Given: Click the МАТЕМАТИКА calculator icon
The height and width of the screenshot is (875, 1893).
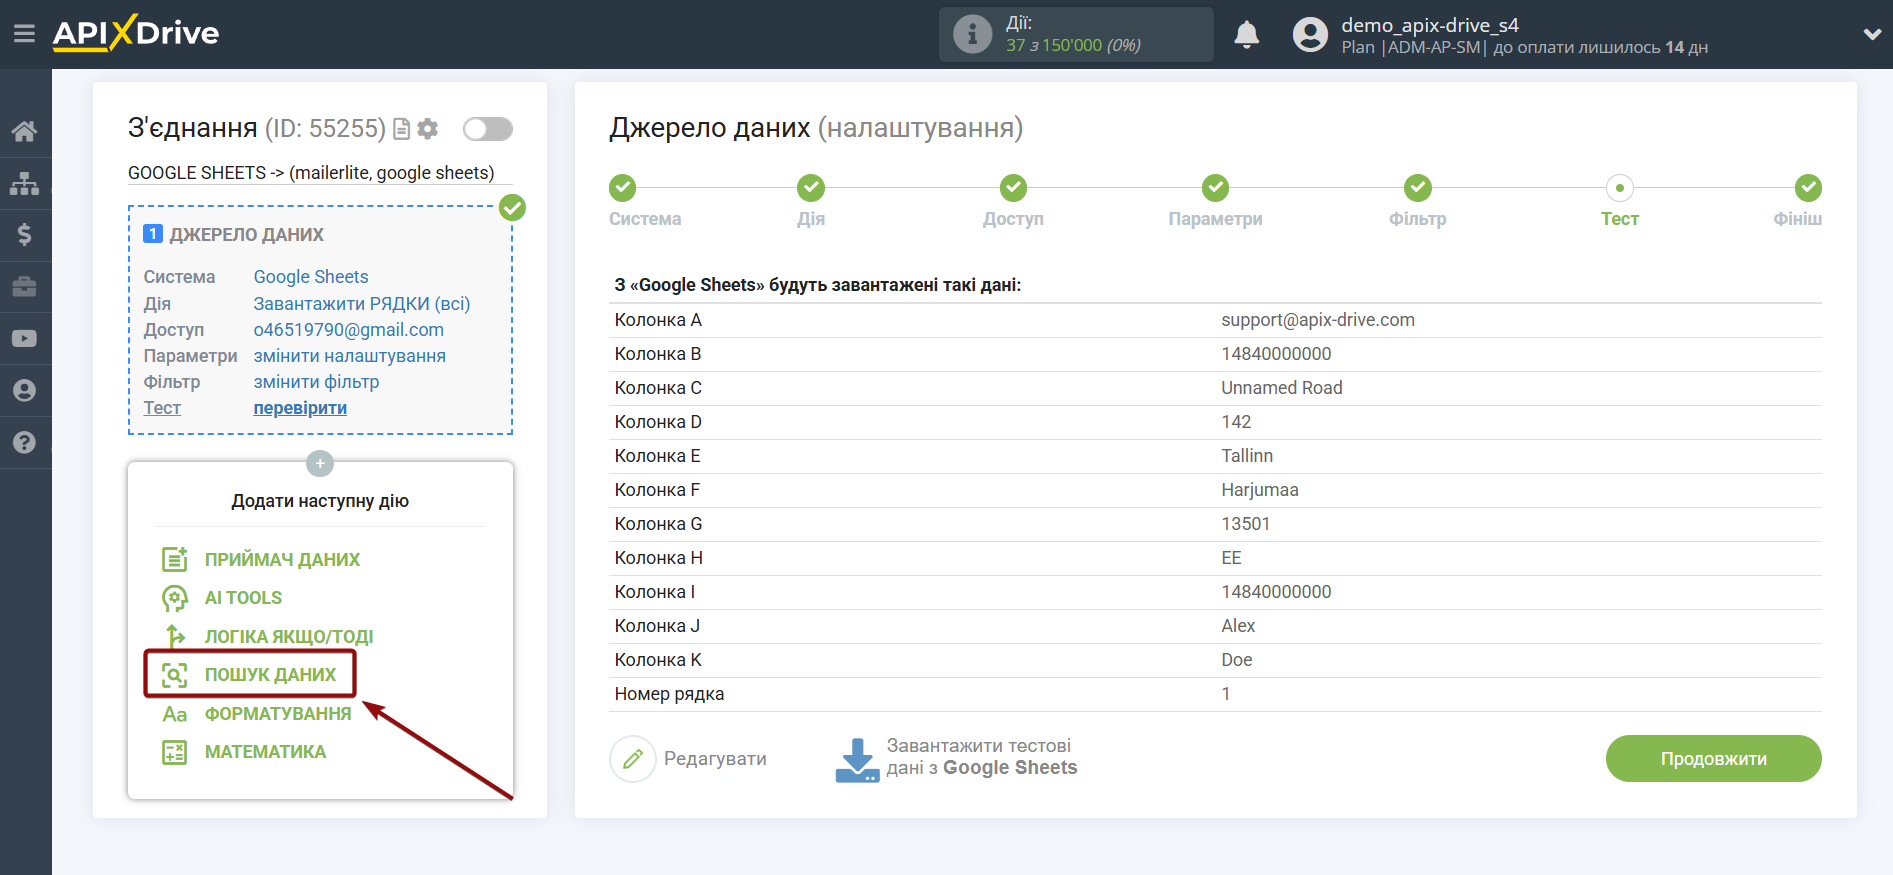Looking at the screenshot, I should 175,752.
